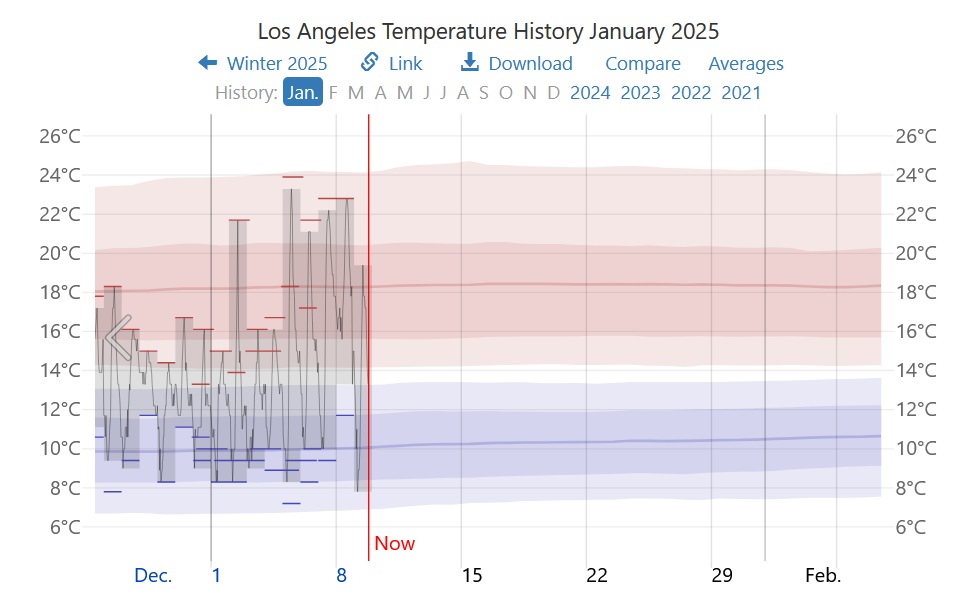View the 2021 temperature history

tap(741, 93)
